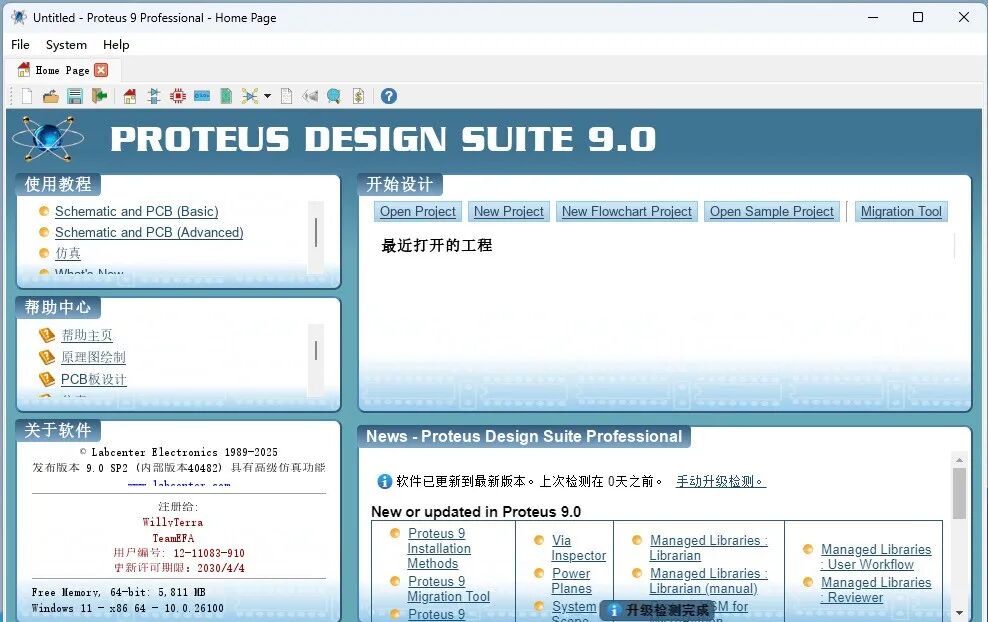
Task: Click the Proteus application icon in title bar
Action: coord(20,17)
